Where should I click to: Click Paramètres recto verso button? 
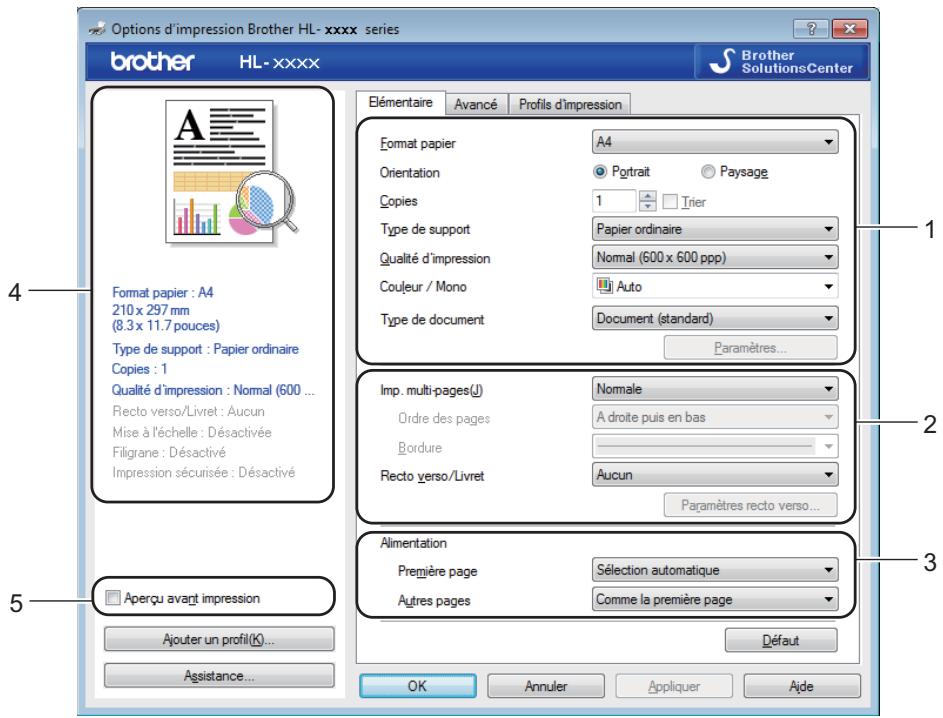click(750, 505)
